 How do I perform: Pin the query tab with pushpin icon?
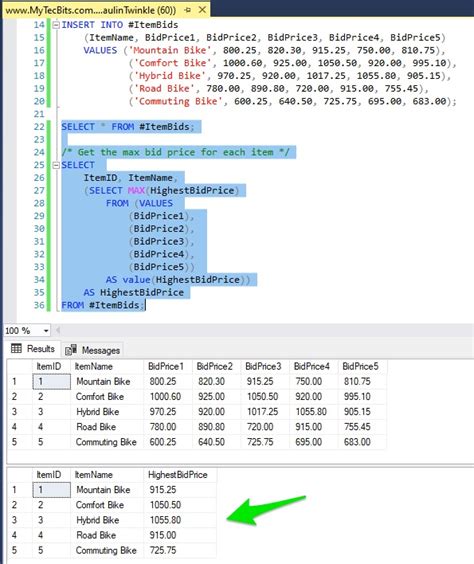(187, 10)
